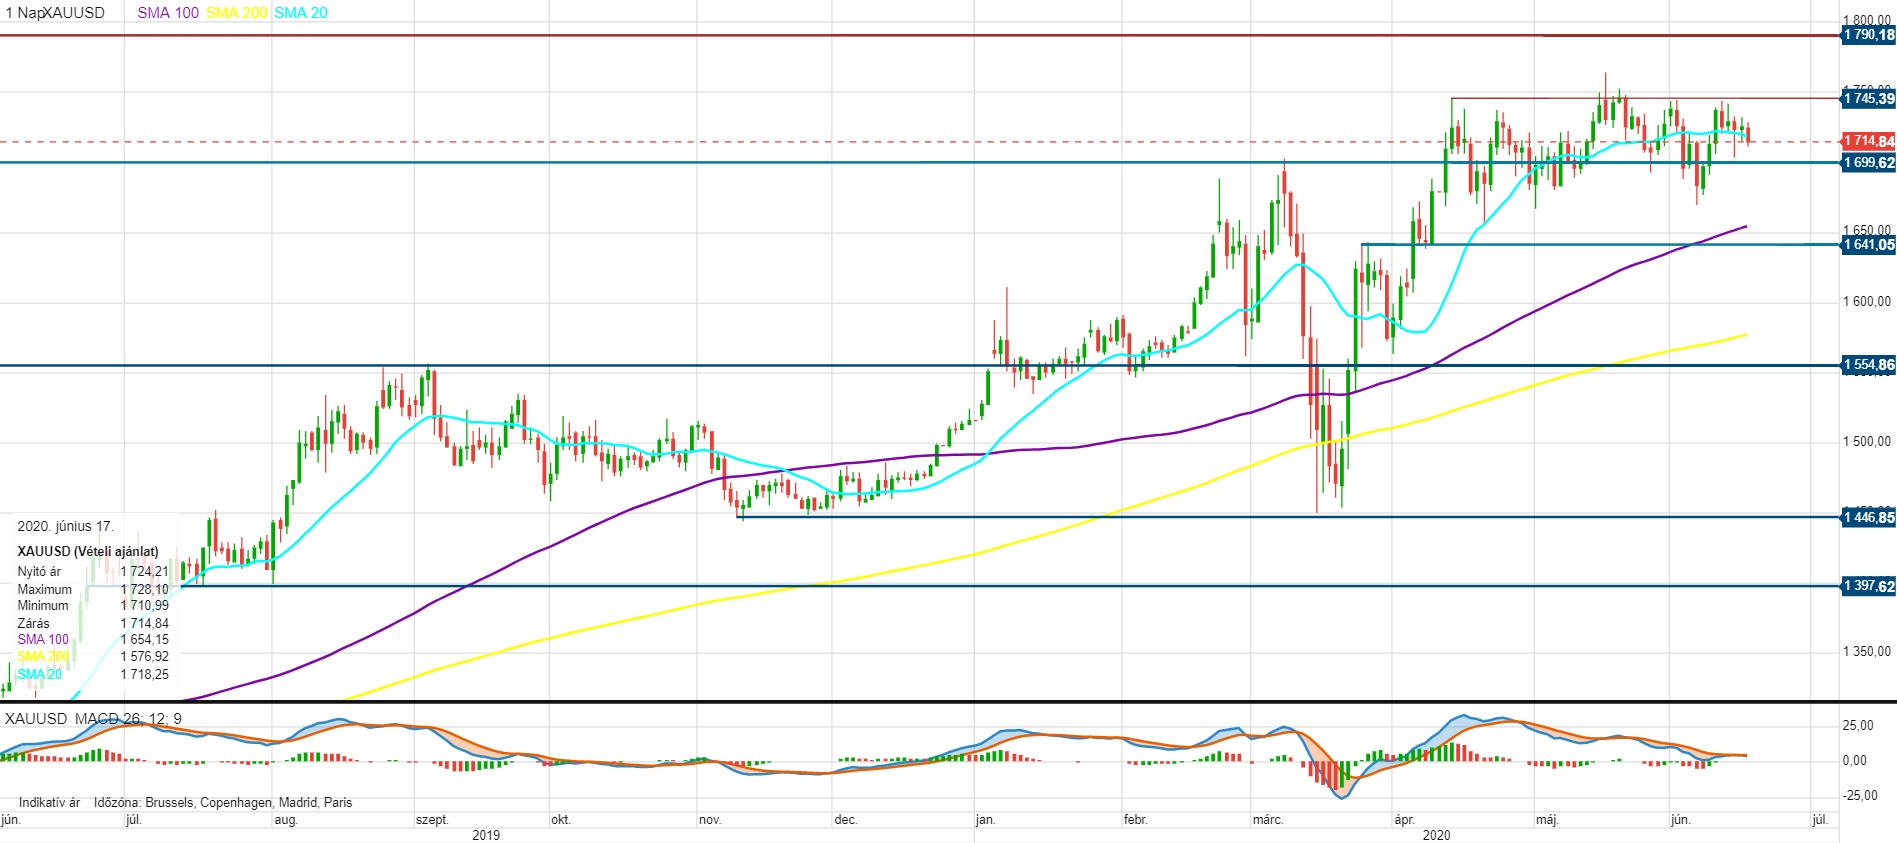Click the 1 500,00 price axis label
Viewport: 1897px width, 843px height.
[x=1867, y=442]
